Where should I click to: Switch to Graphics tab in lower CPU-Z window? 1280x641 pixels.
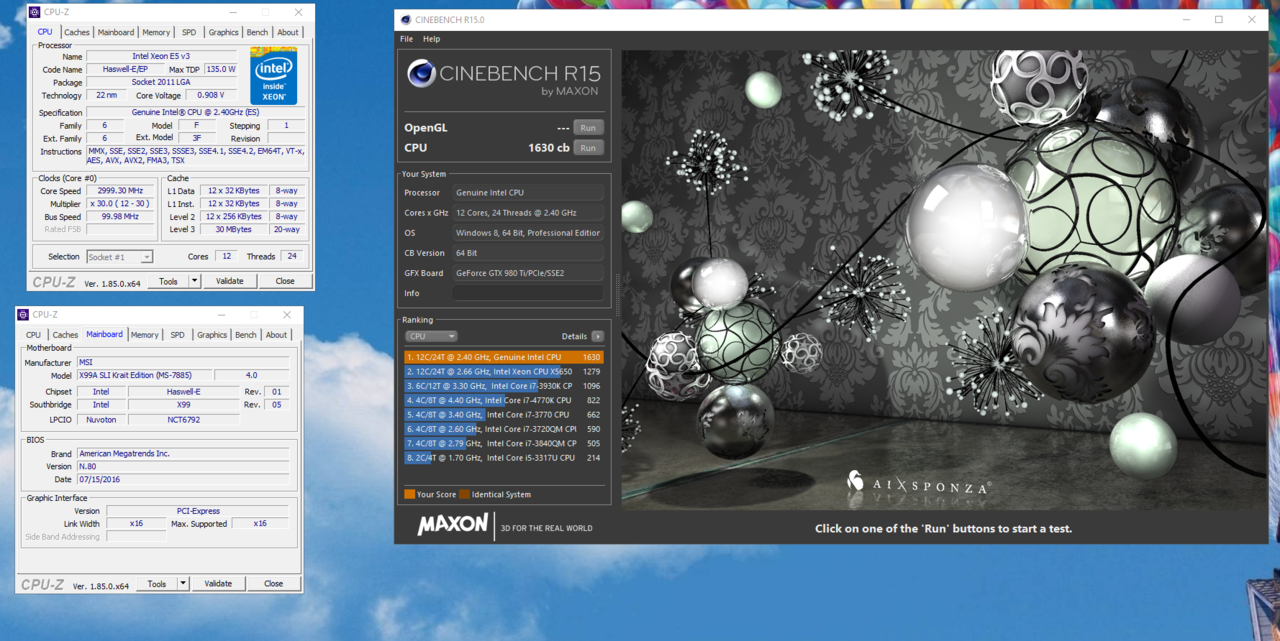[x=212, y=335]
